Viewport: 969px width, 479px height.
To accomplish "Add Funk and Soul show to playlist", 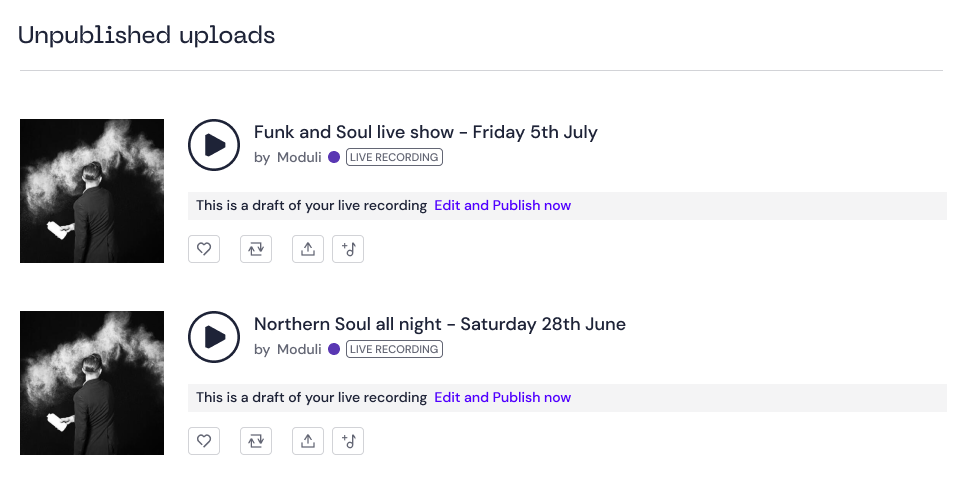I will coord(348,249).
